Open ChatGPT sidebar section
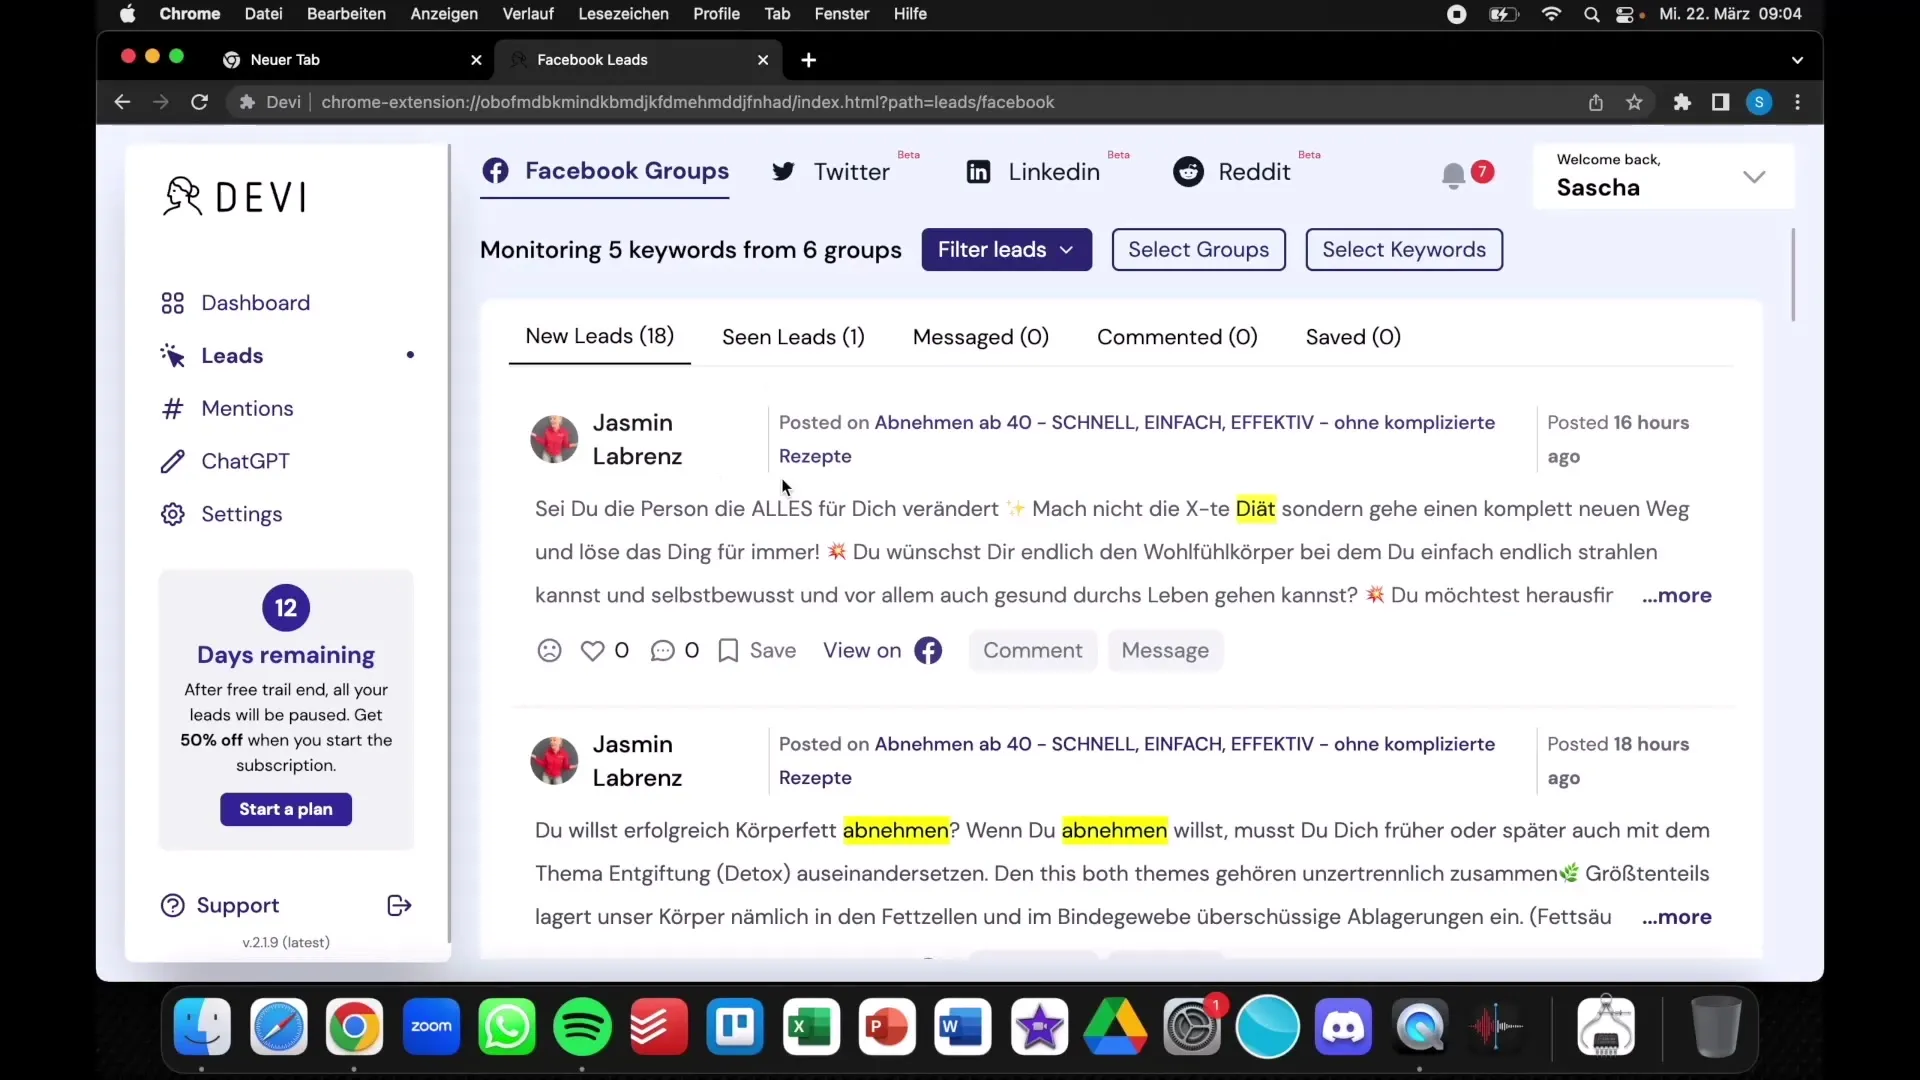Viewport: 1920px width, 1080px height. point(245,460)
